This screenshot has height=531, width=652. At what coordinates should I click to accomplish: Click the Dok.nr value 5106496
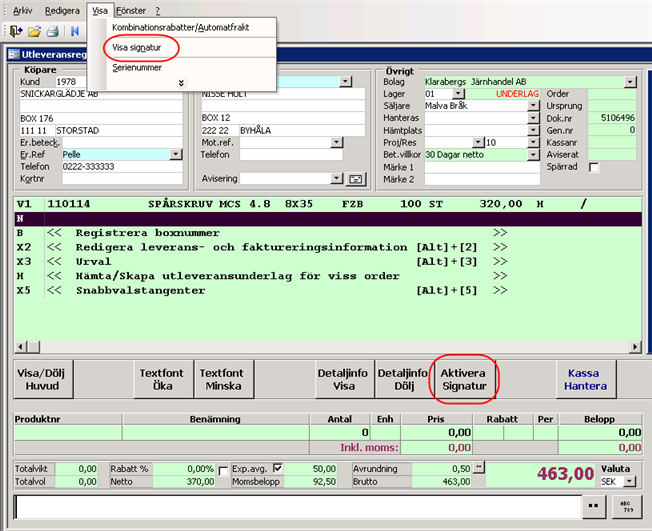(x=612, y=118)
